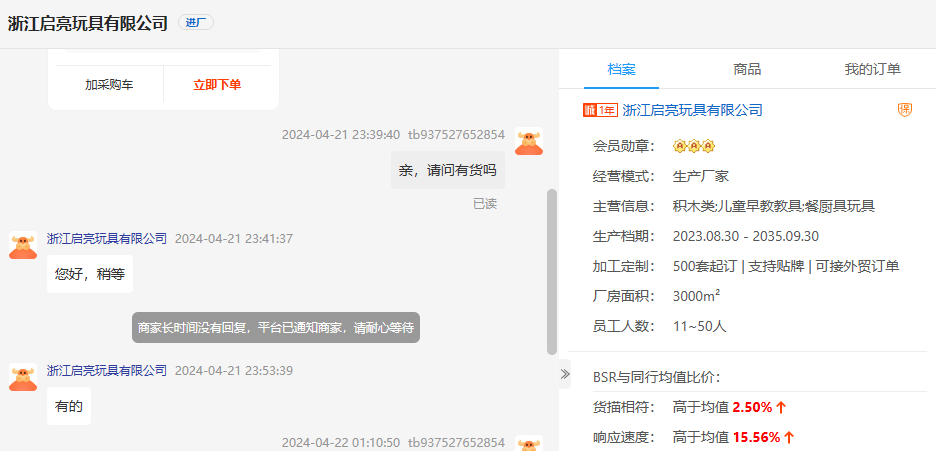Click the seller avatar beside the 23:41:37 message
This screenshot has width=936, height=451.
pyautogui.click(x=23, y=245)
